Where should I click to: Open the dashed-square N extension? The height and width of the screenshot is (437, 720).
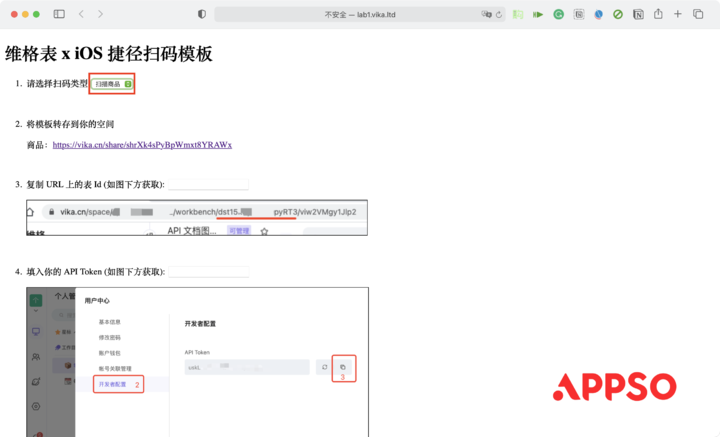579,15
